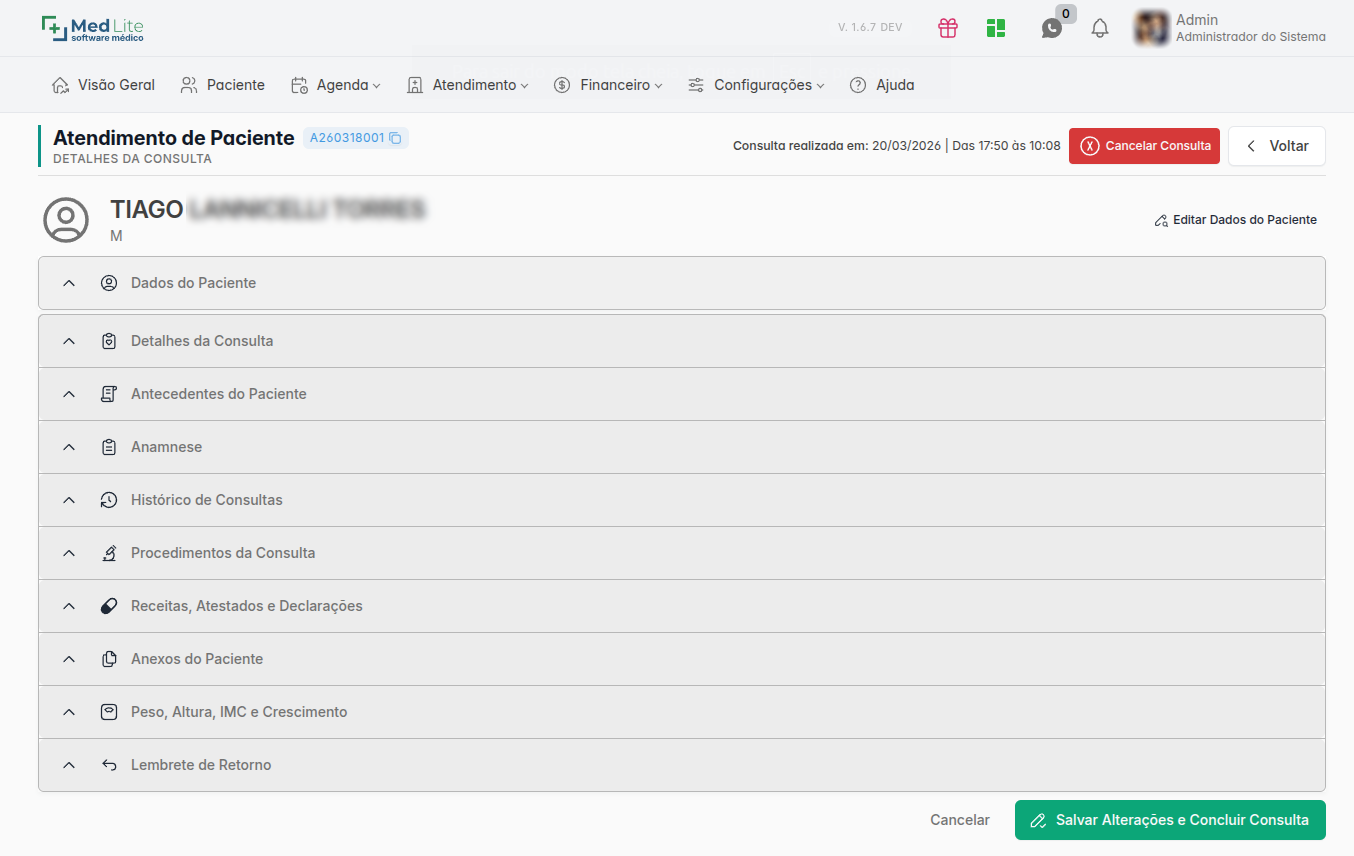The image size is (1354, 856).
Task: Expand Receitas, Atestados e Declarações section
Action: click(x=682, y=606)
